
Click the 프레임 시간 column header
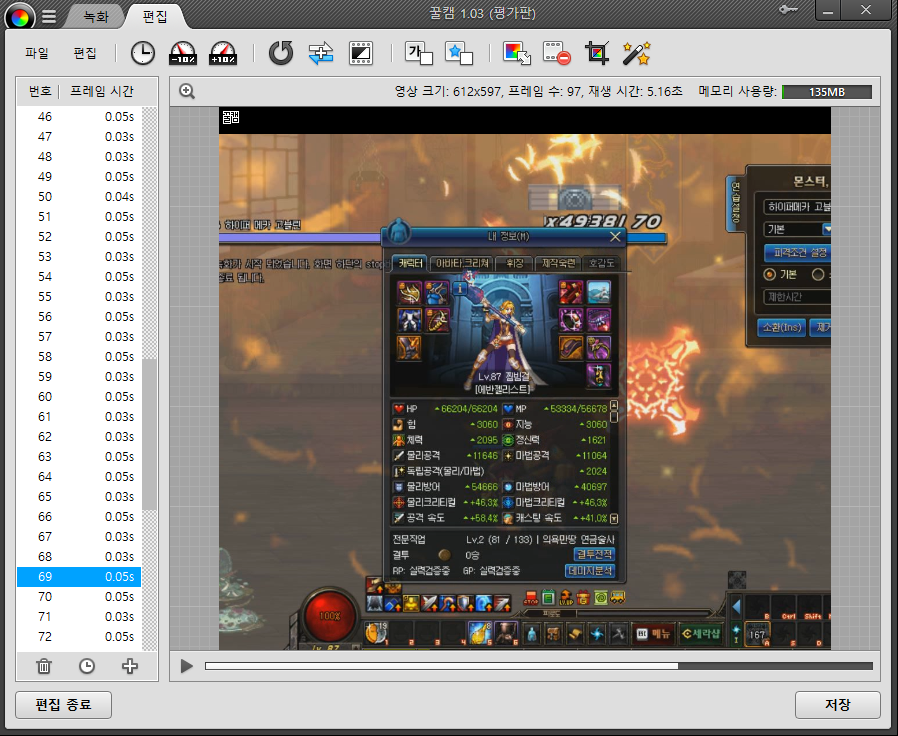(101, 91)
